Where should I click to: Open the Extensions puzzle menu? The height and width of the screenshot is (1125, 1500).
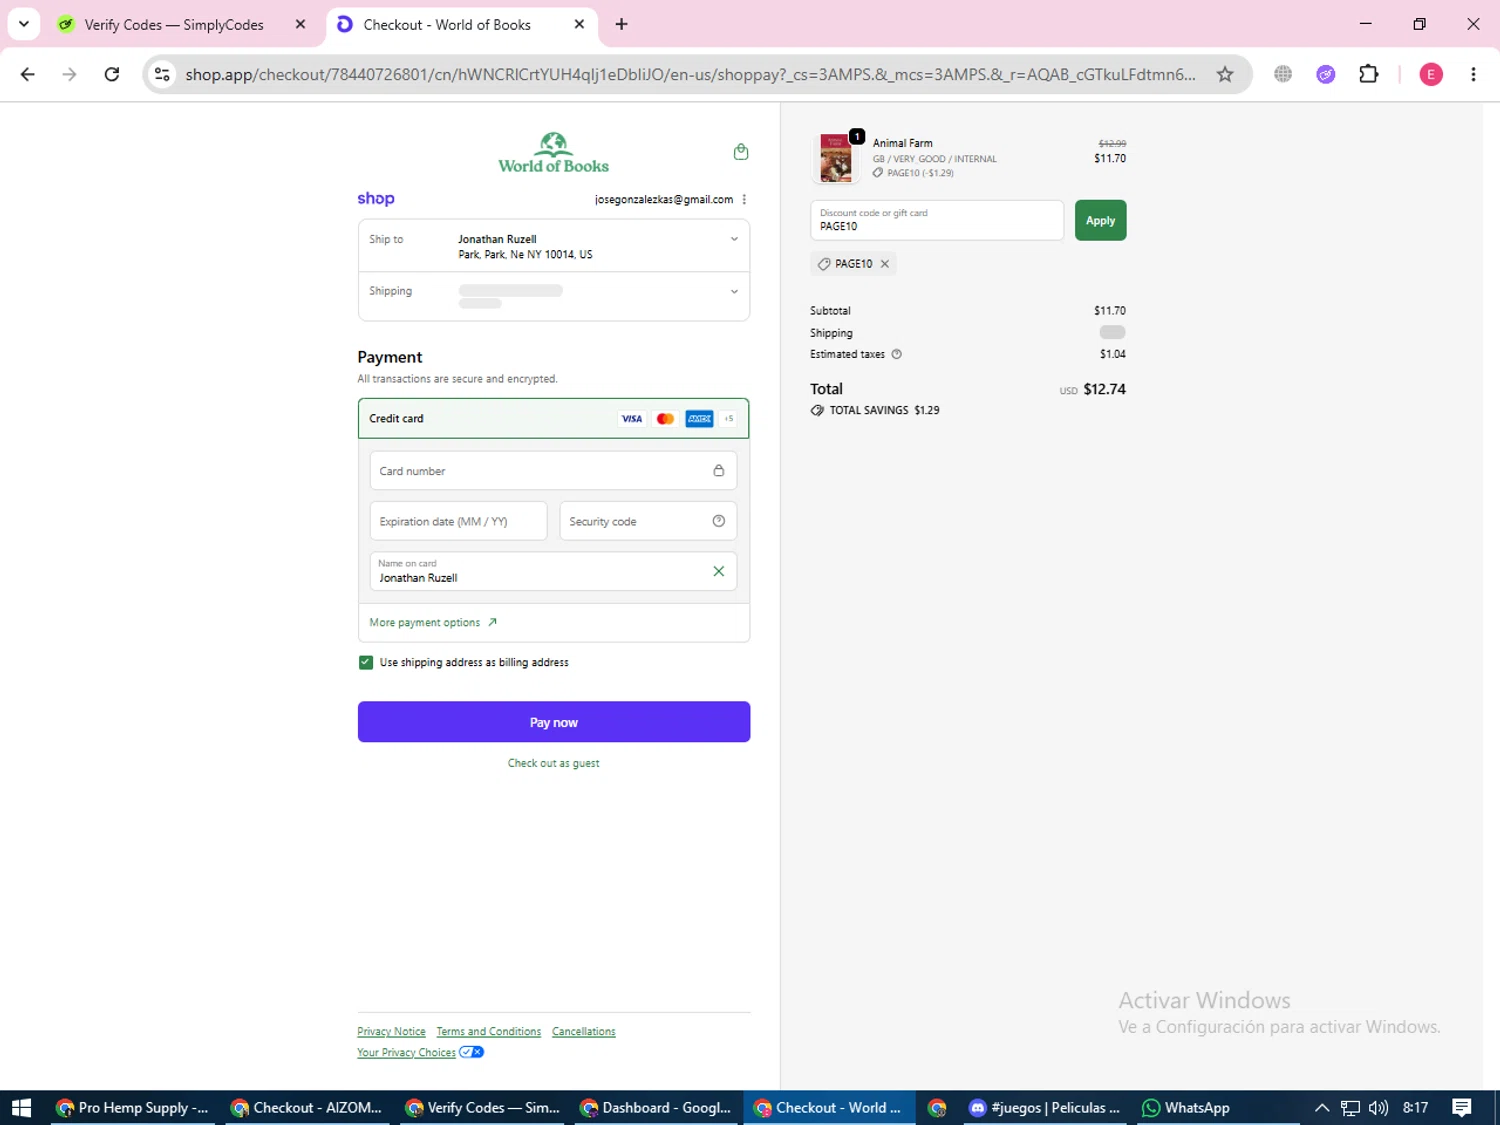[x=1369, y=74]
